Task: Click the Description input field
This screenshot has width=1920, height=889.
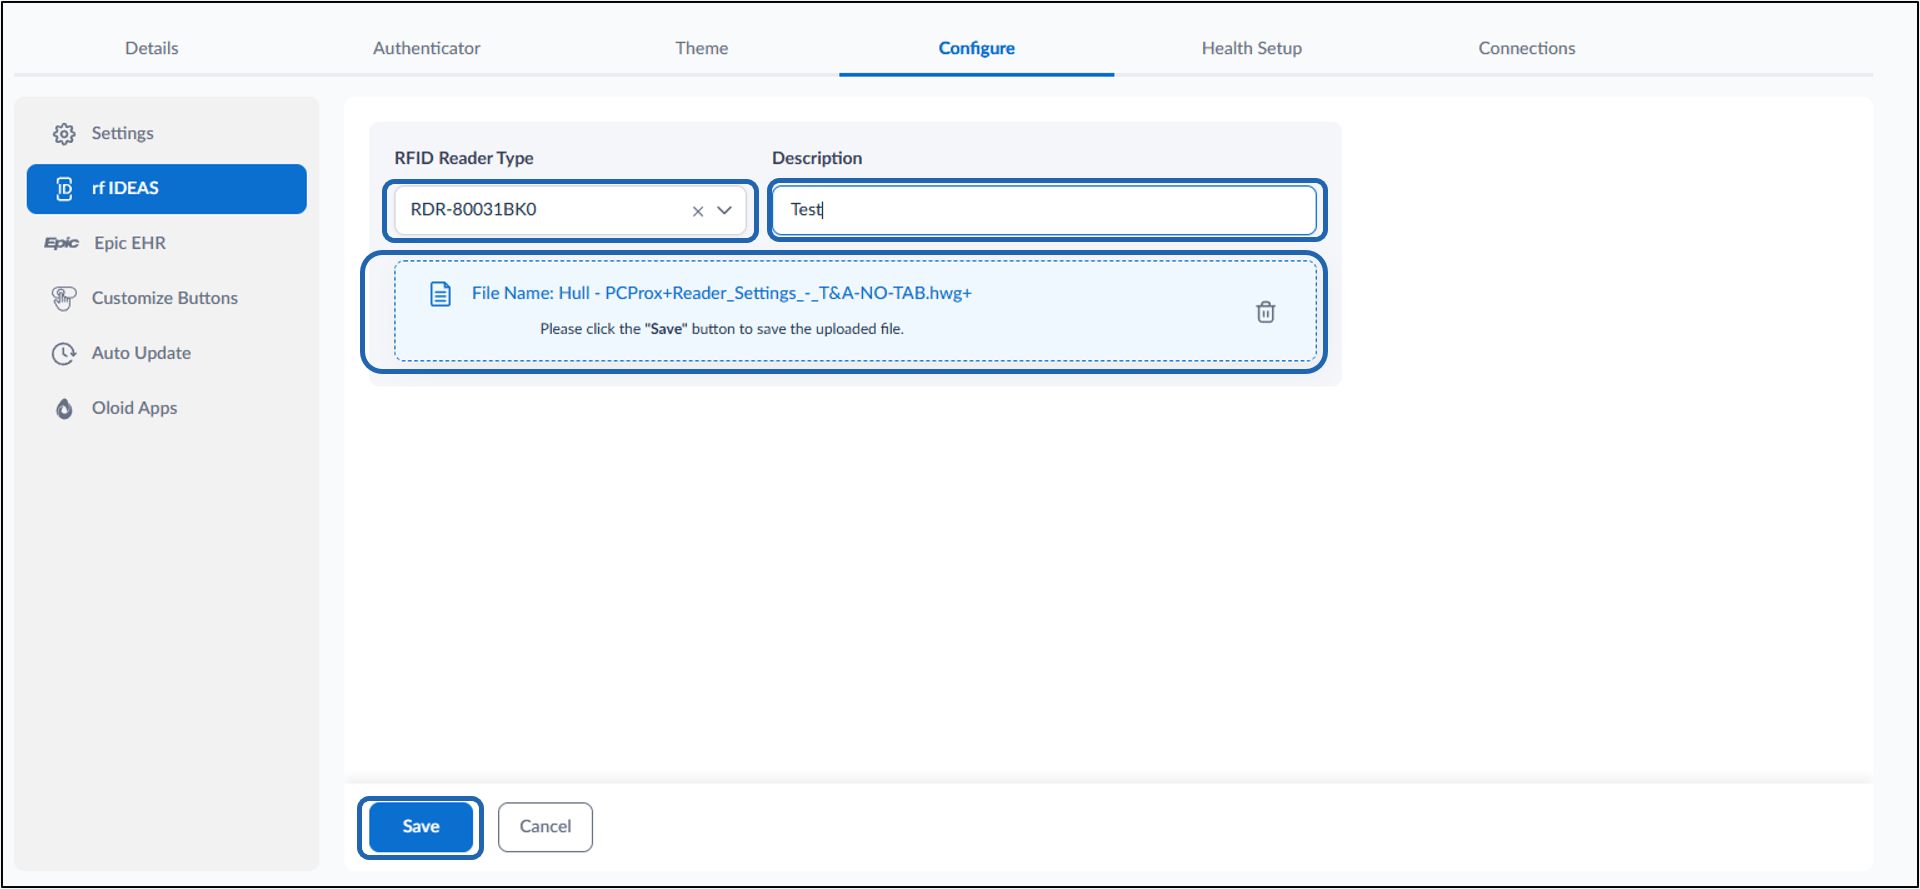Action: 1044,210
